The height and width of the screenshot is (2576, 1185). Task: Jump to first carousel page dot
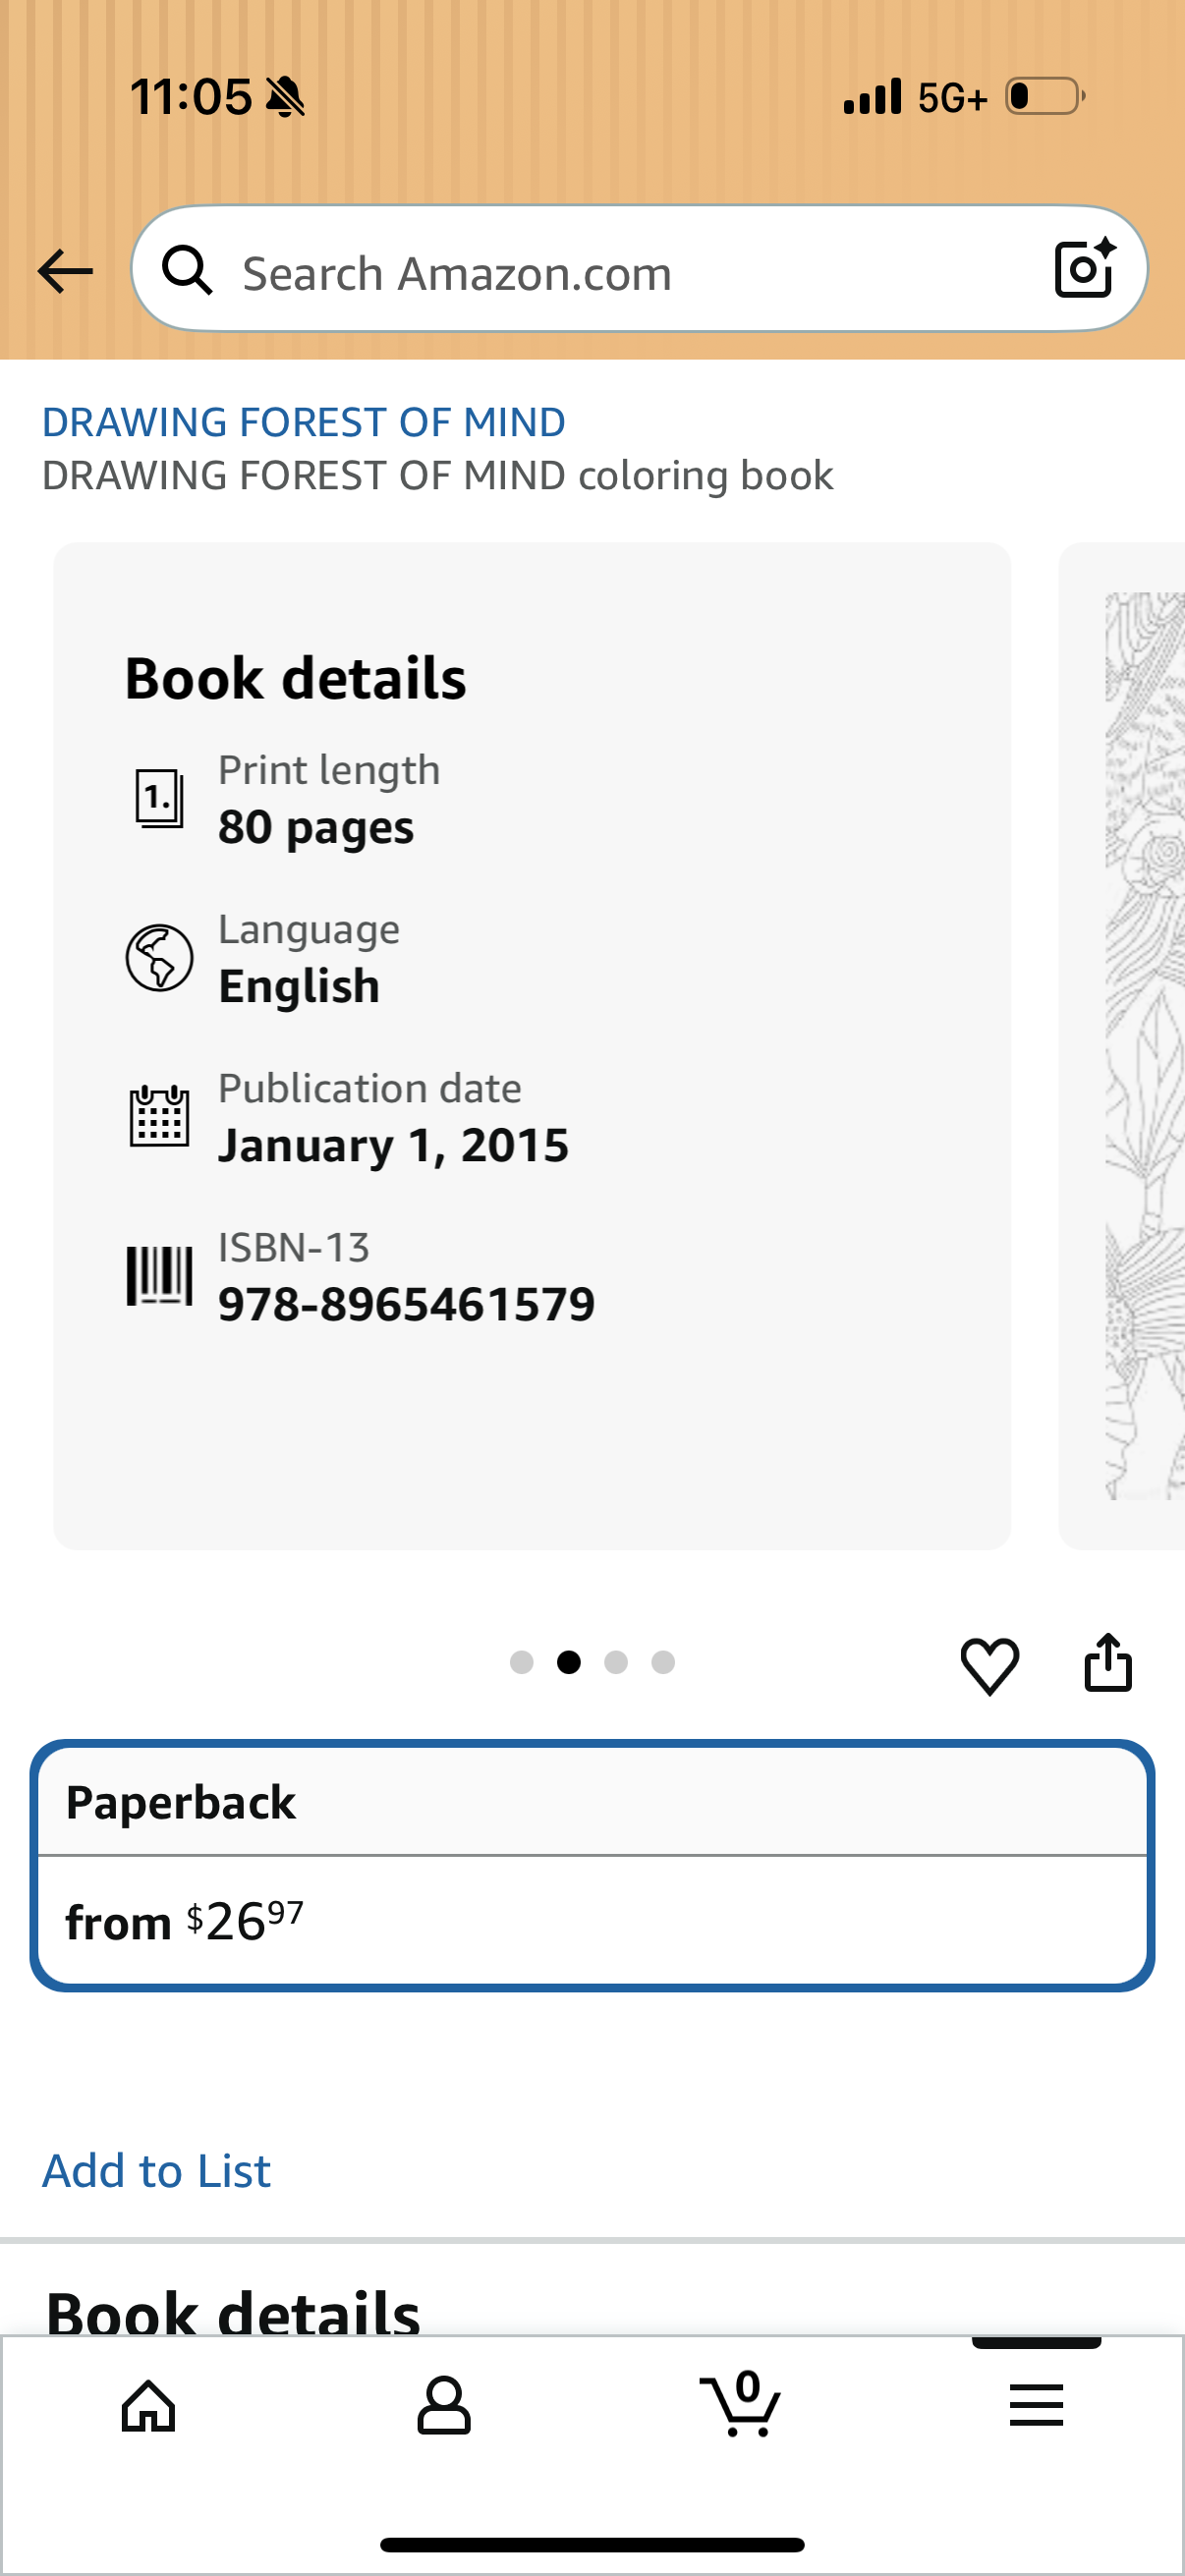pyautogui.click(x=521, y=1662)
